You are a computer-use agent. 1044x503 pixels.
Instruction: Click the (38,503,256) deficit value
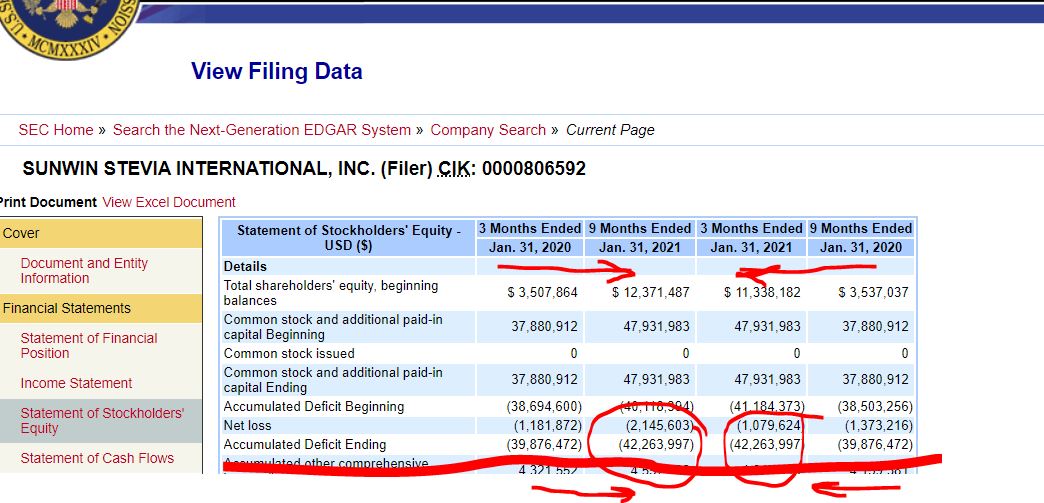(876, 406)
